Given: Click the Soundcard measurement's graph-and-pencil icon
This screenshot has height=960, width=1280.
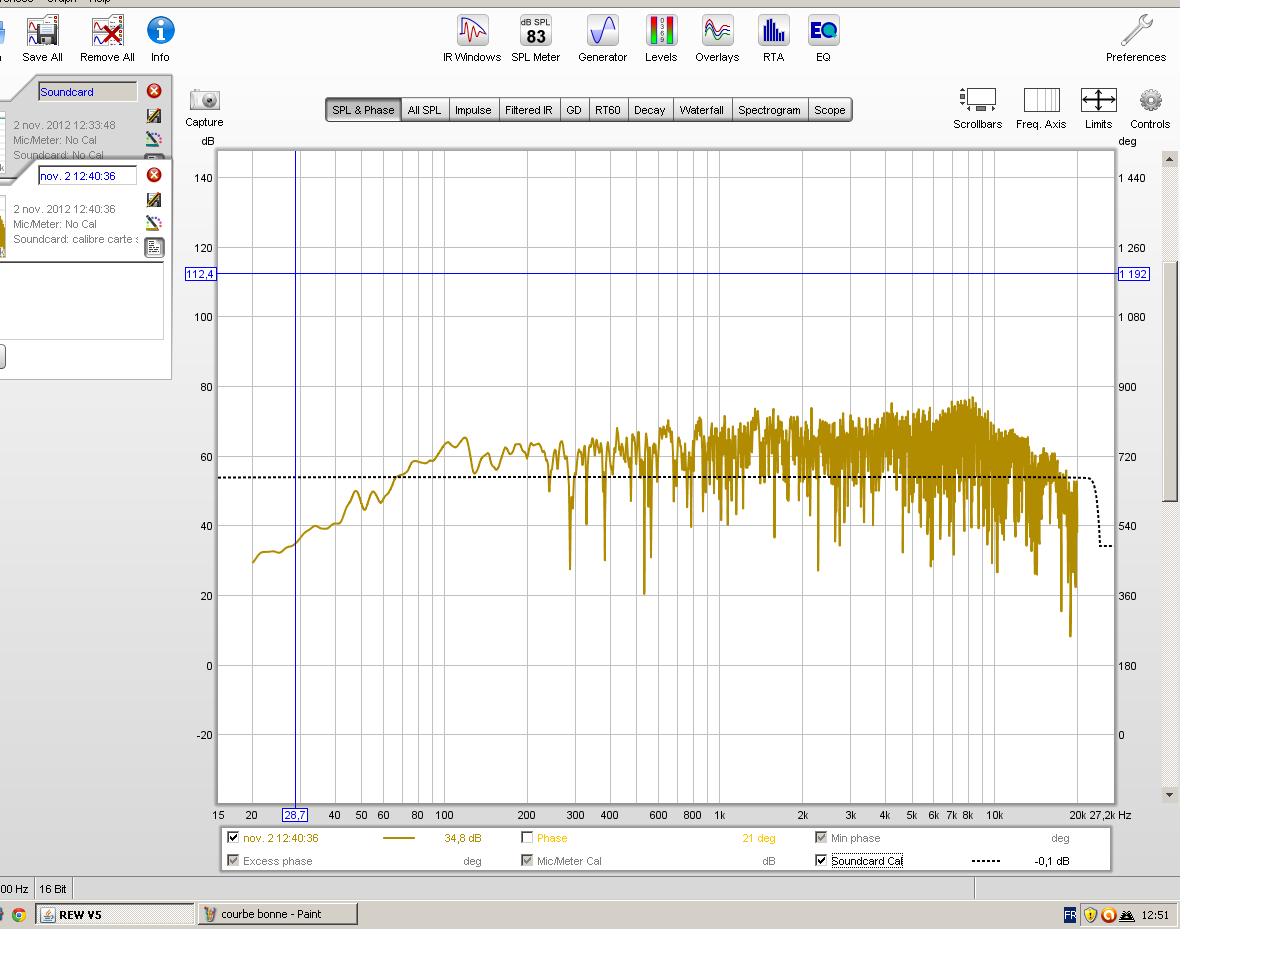Looking at the screenshot, I should (x=154, y=116).
